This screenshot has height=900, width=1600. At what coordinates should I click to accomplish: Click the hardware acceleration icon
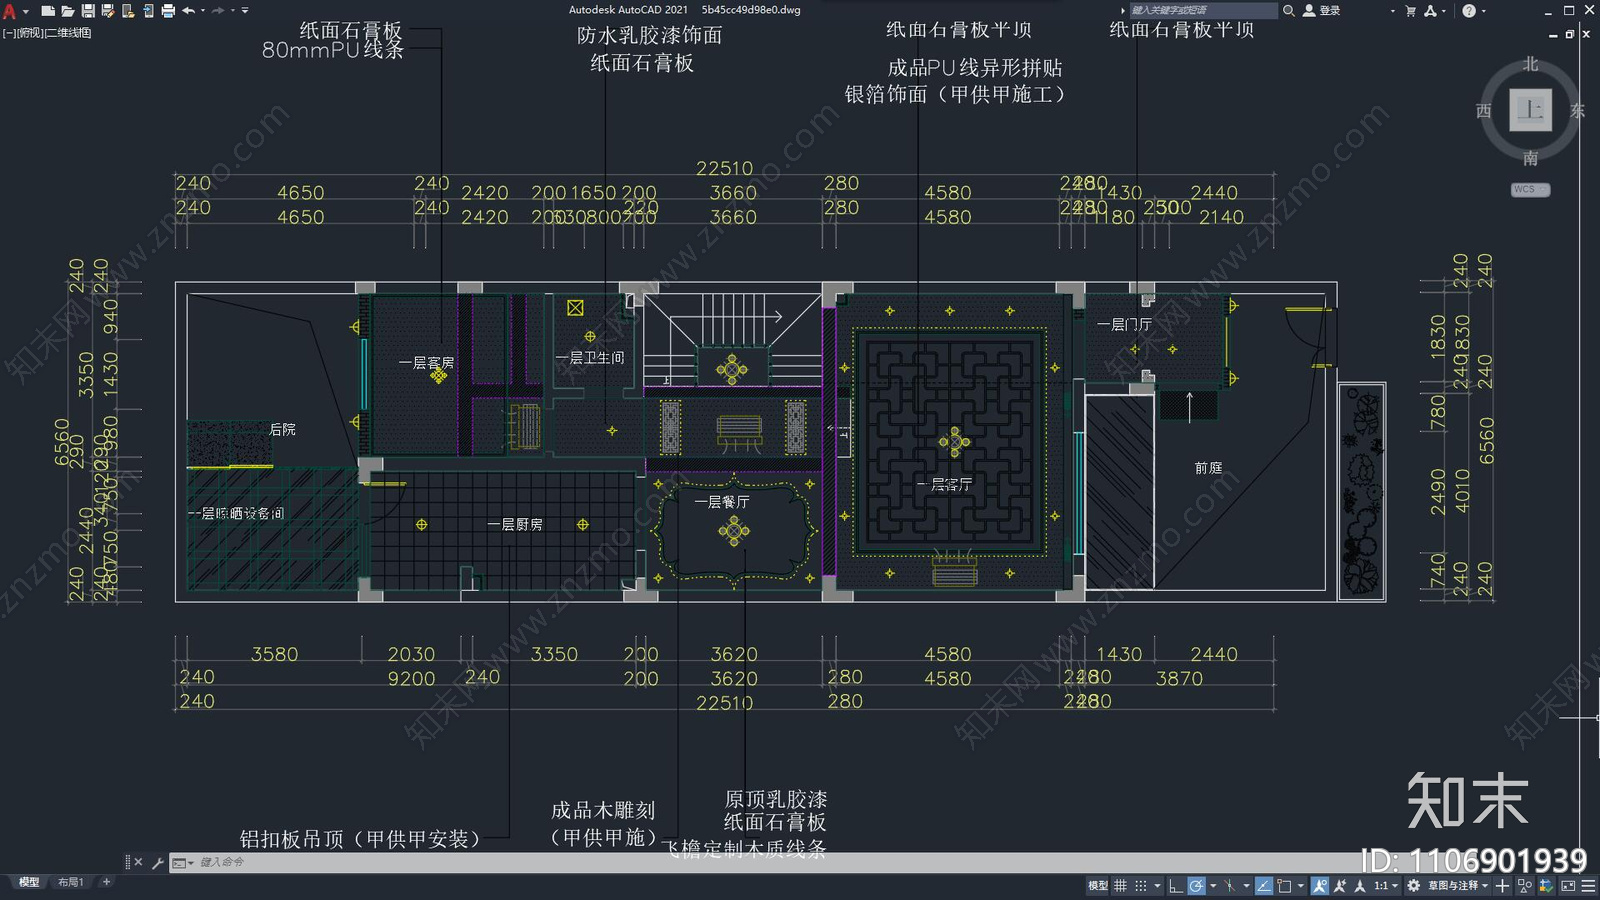pos(1546,885)
